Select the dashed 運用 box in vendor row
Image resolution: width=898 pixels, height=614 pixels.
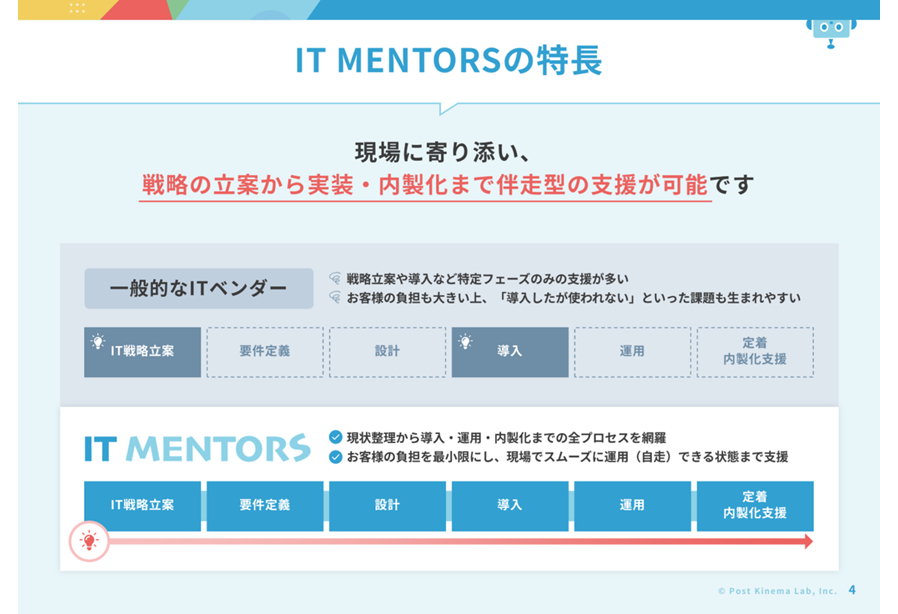[x=632, y=352]
